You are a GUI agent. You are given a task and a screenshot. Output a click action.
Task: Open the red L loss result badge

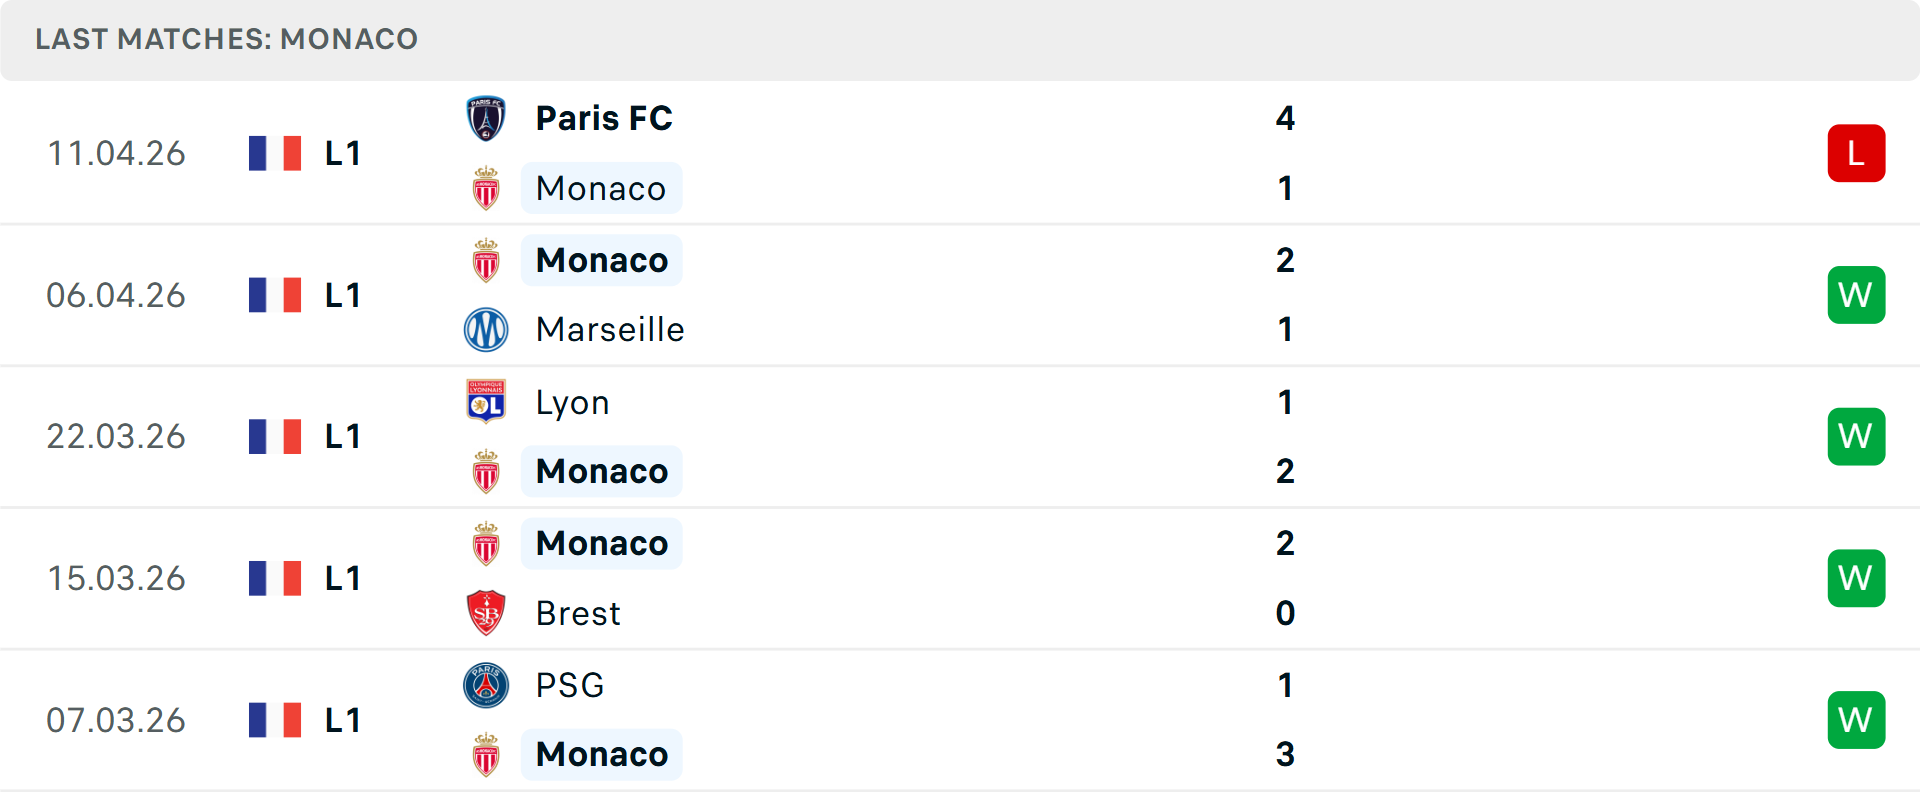click(1856, 153)
